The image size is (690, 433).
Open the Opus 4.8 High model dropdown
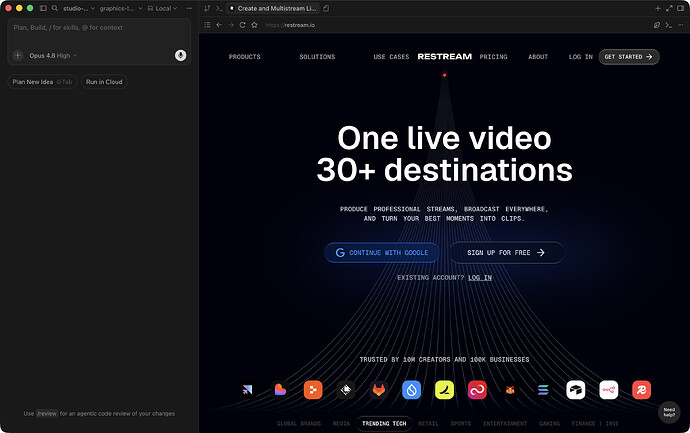click(53, 55)
